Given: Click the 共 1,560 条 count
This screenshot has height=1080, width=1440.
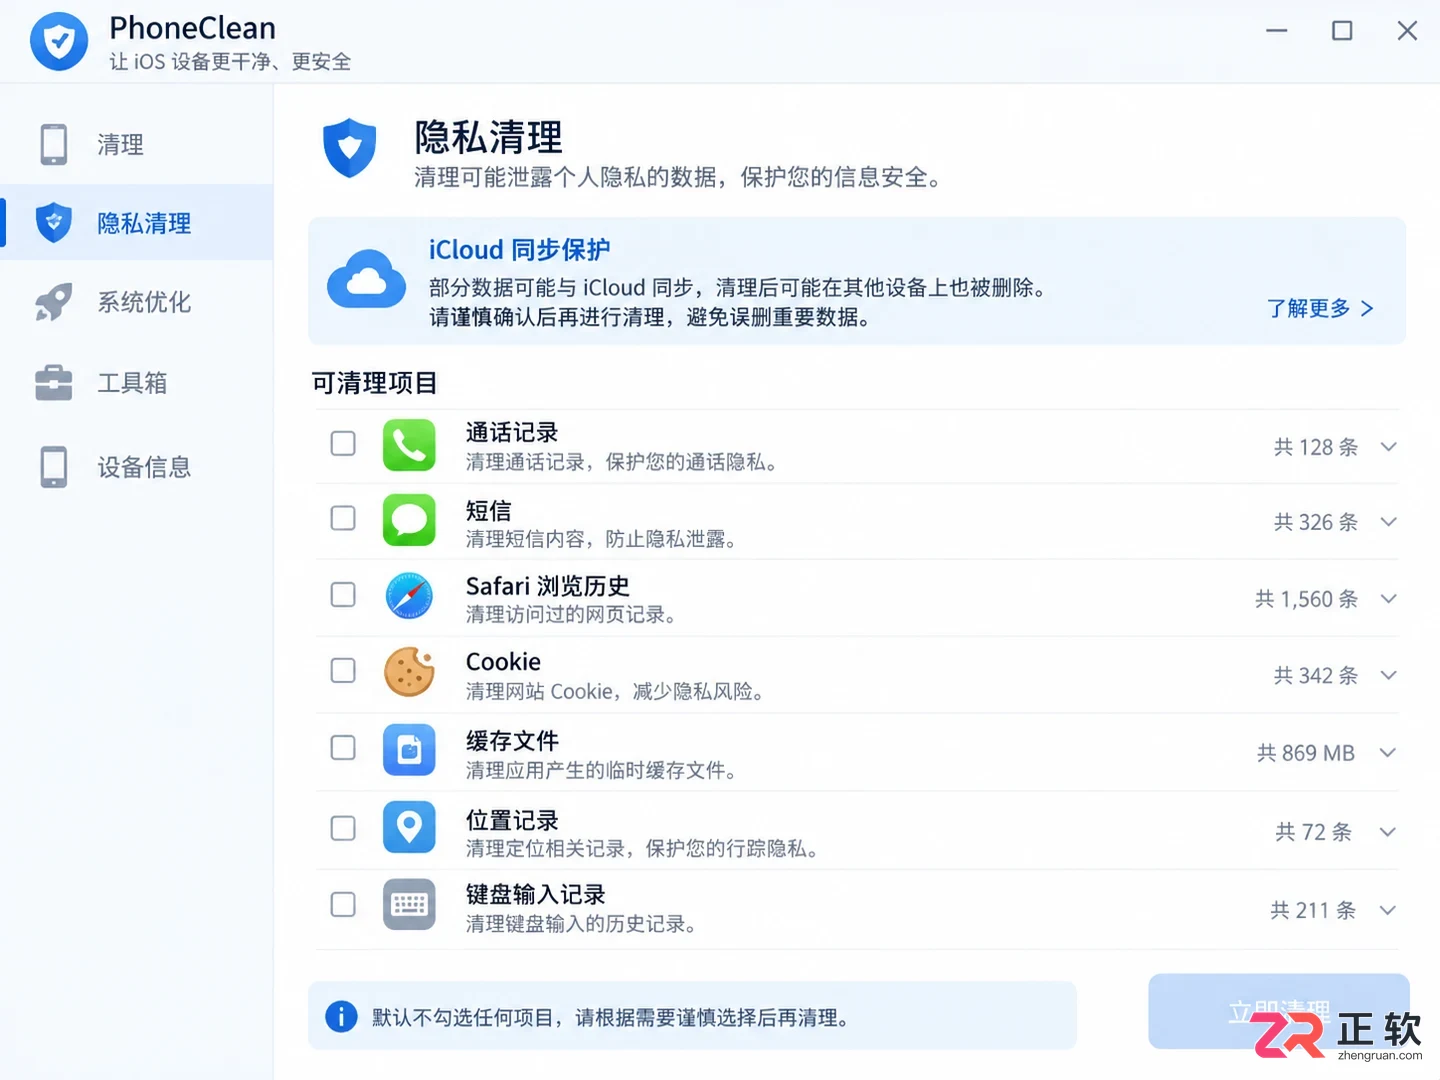Looking at the screenshot, I should click(x=1307, y=599).
